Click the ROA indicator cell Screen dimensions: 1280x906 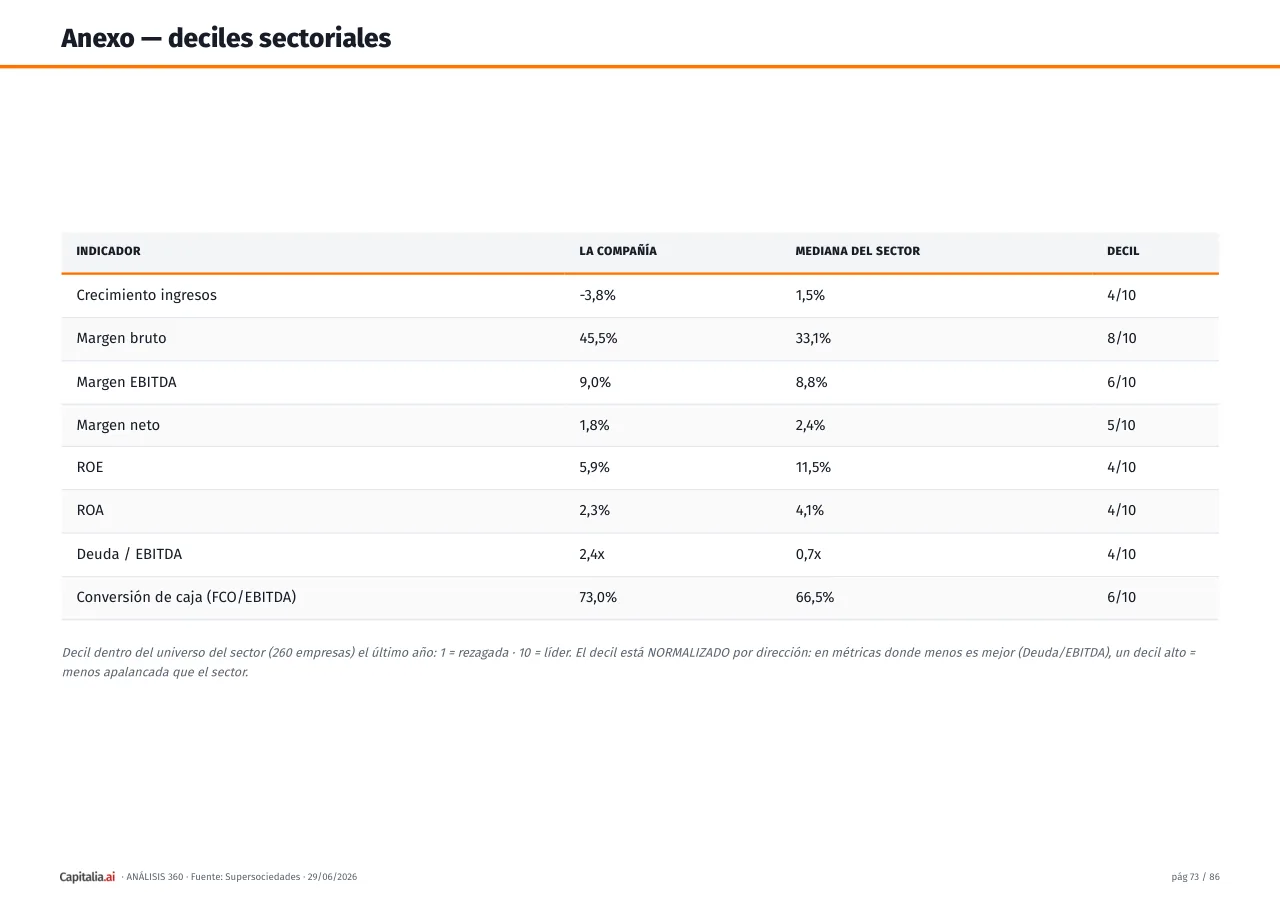point(90,510)
